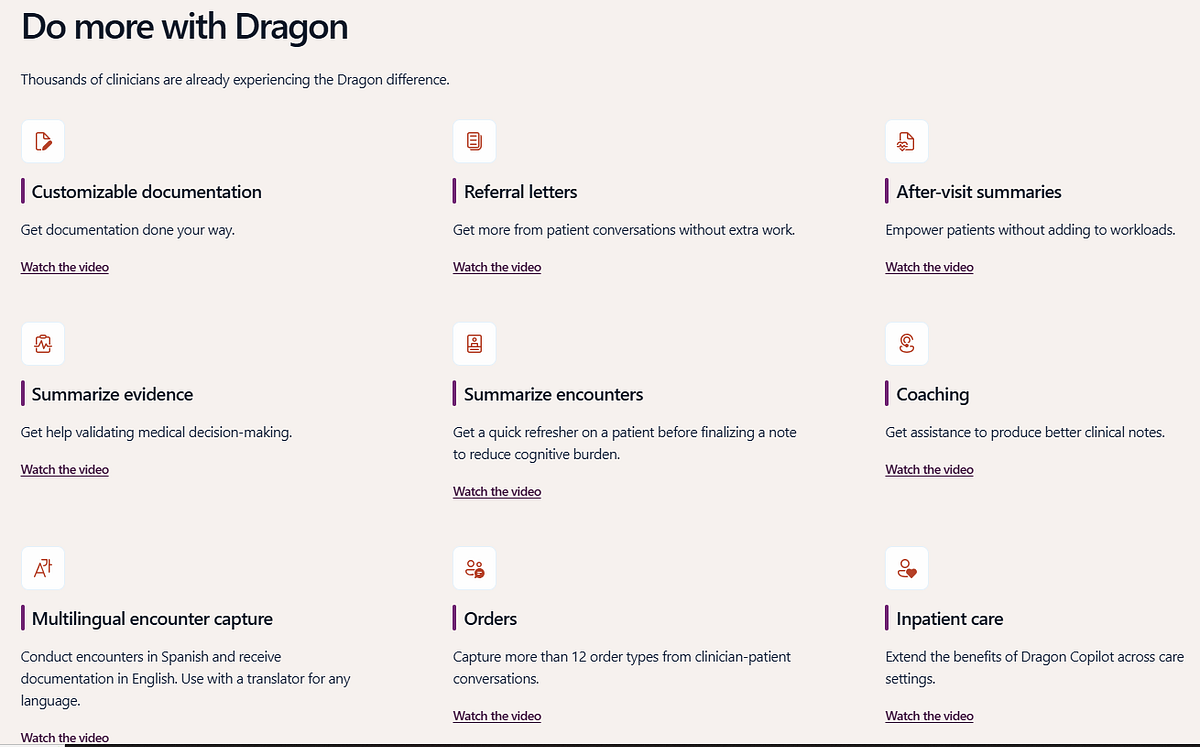Watch the video for After-visit summaries
This screenshot has height=747, width=1200.
tap(929, 267)
